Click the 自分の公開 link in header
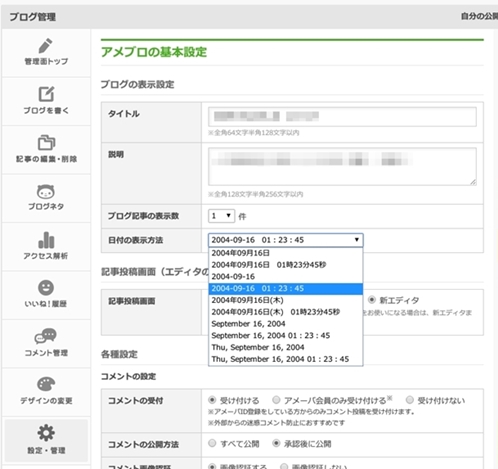Screen dimensions: 498x469 [x=479, y=16]
